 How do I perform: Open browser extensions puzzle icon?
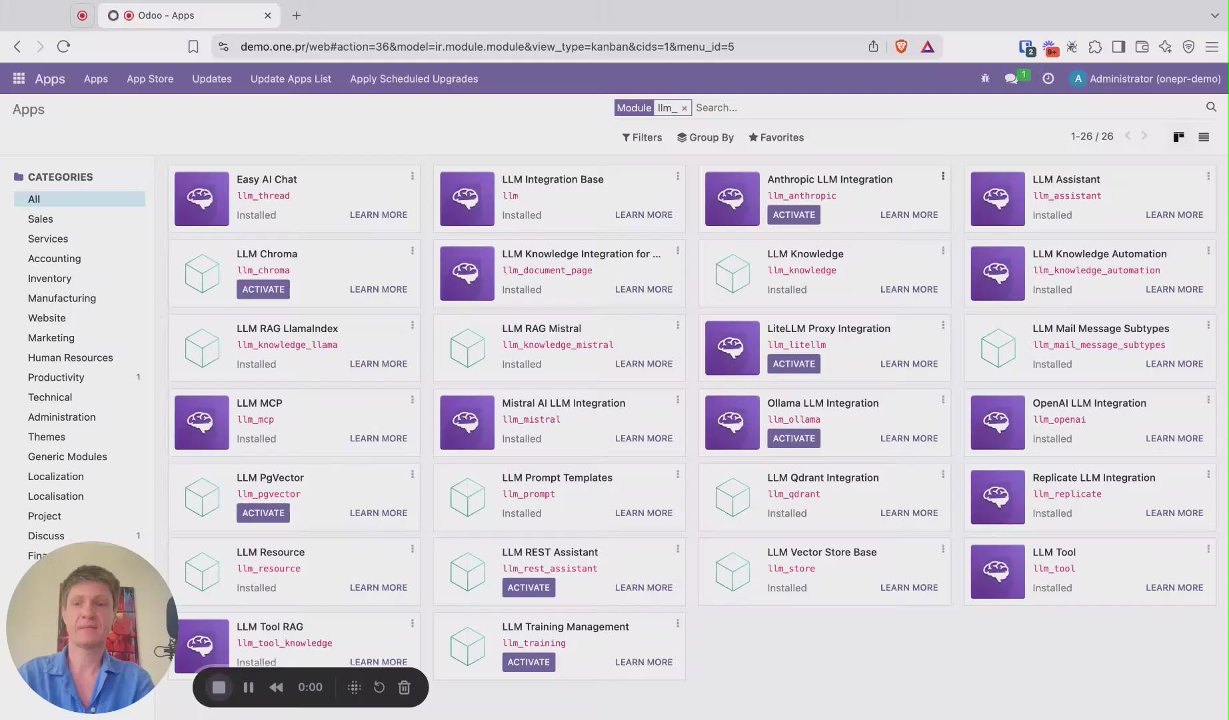[x=1095, y=46]
